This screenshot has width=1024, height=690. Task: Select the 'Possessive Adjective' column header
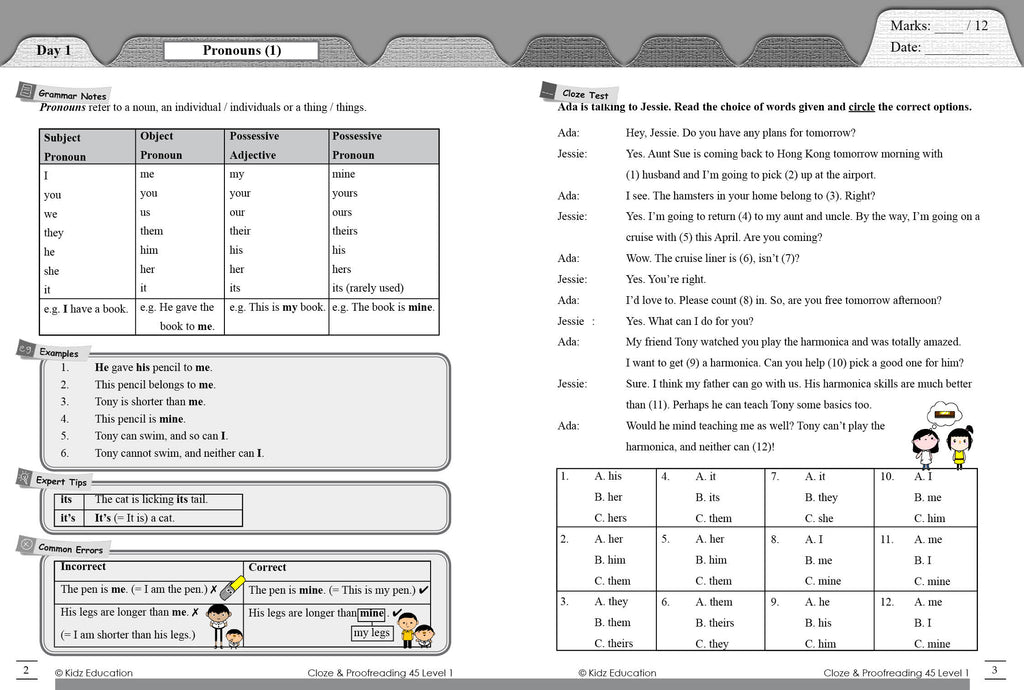[x=276, y=146]
